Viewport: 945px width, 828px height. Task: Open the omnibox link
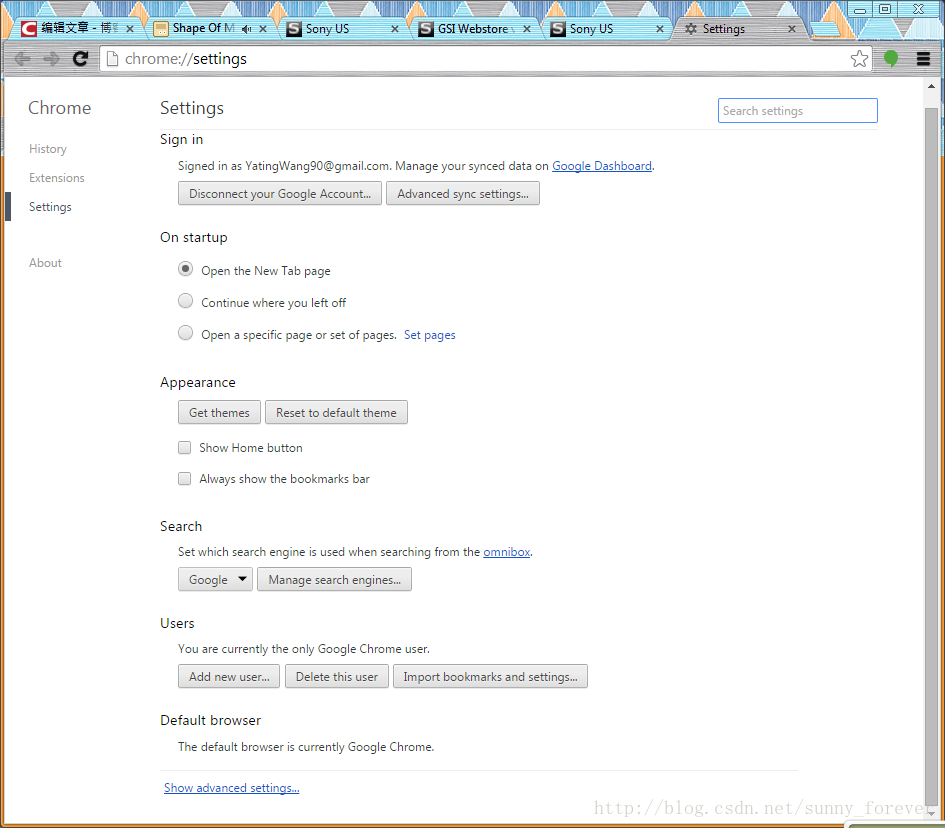pyautogui.click(x=507, y=551)
